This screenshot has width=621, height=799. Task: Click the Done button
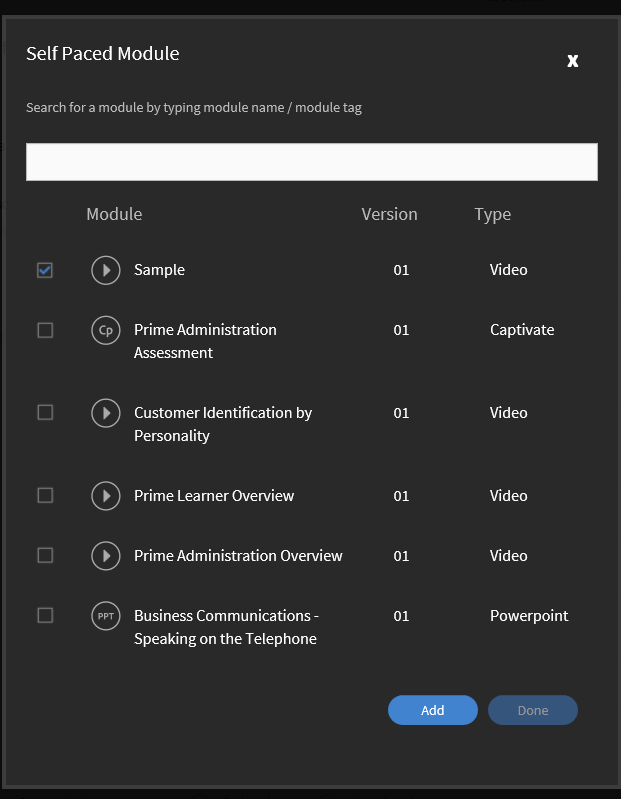click(533, 710)
